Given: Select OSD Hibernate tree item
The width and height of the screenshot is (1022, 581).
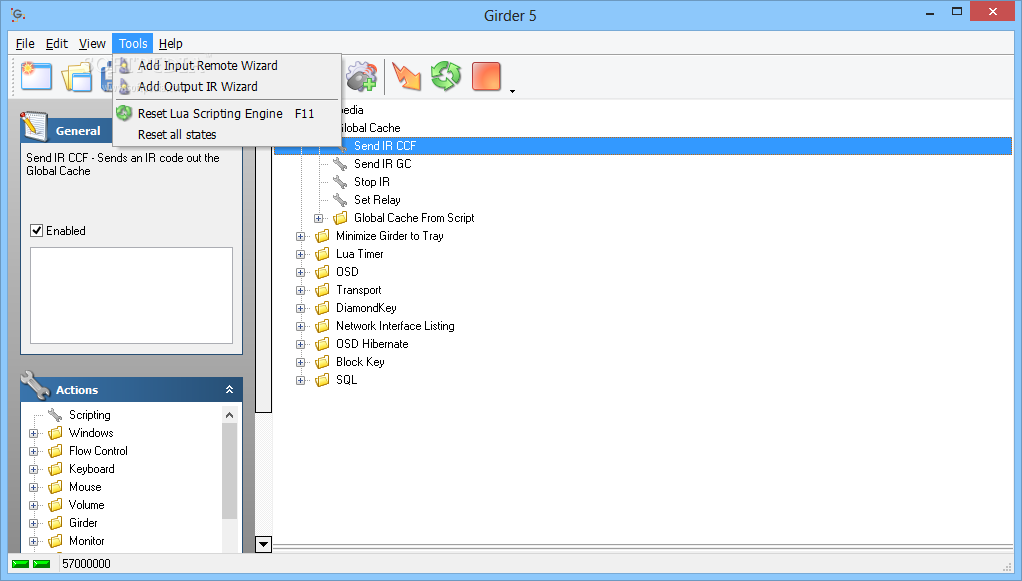Looking at the screenshot, I should pyautogui.click(x=372, y=344).
